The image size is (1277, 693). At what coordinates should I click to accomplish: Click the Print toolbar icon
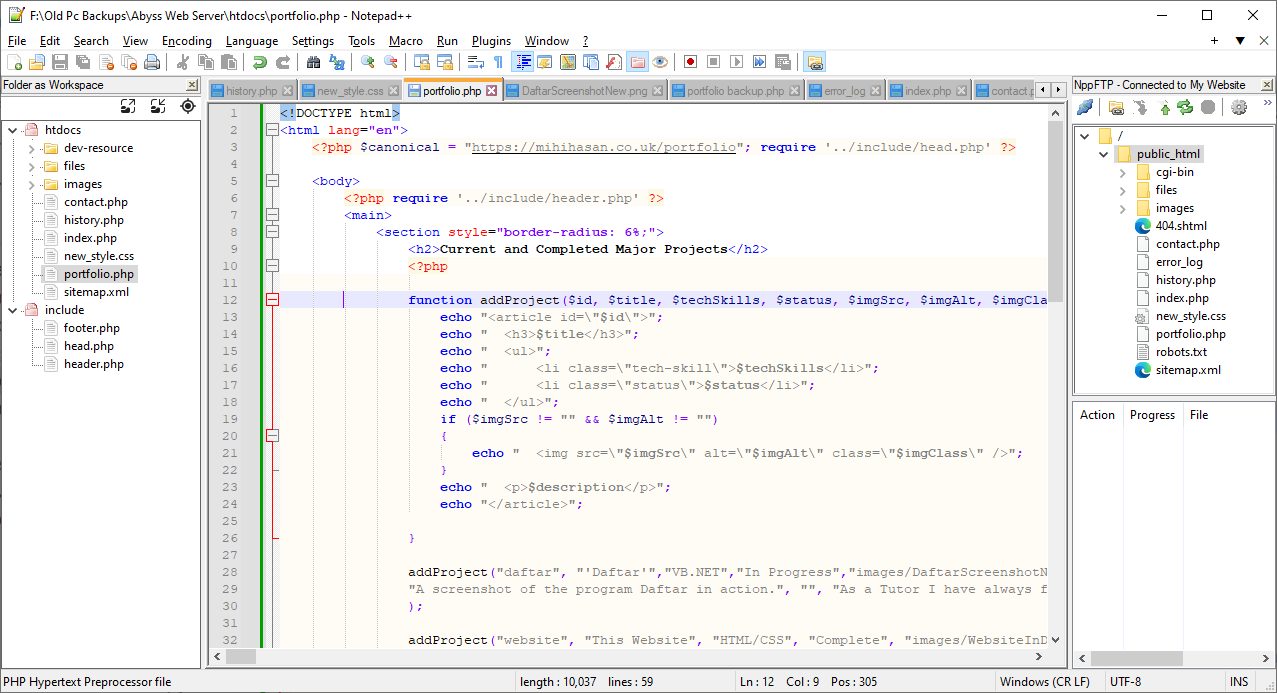tap(152, 62)
